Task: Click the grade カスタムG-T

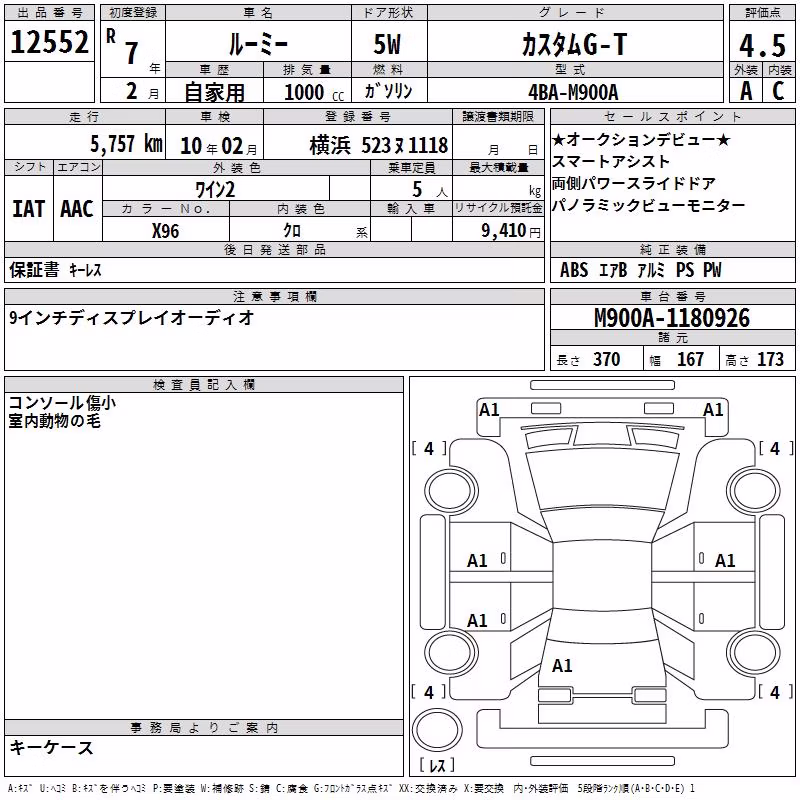Action: [574, 44]
